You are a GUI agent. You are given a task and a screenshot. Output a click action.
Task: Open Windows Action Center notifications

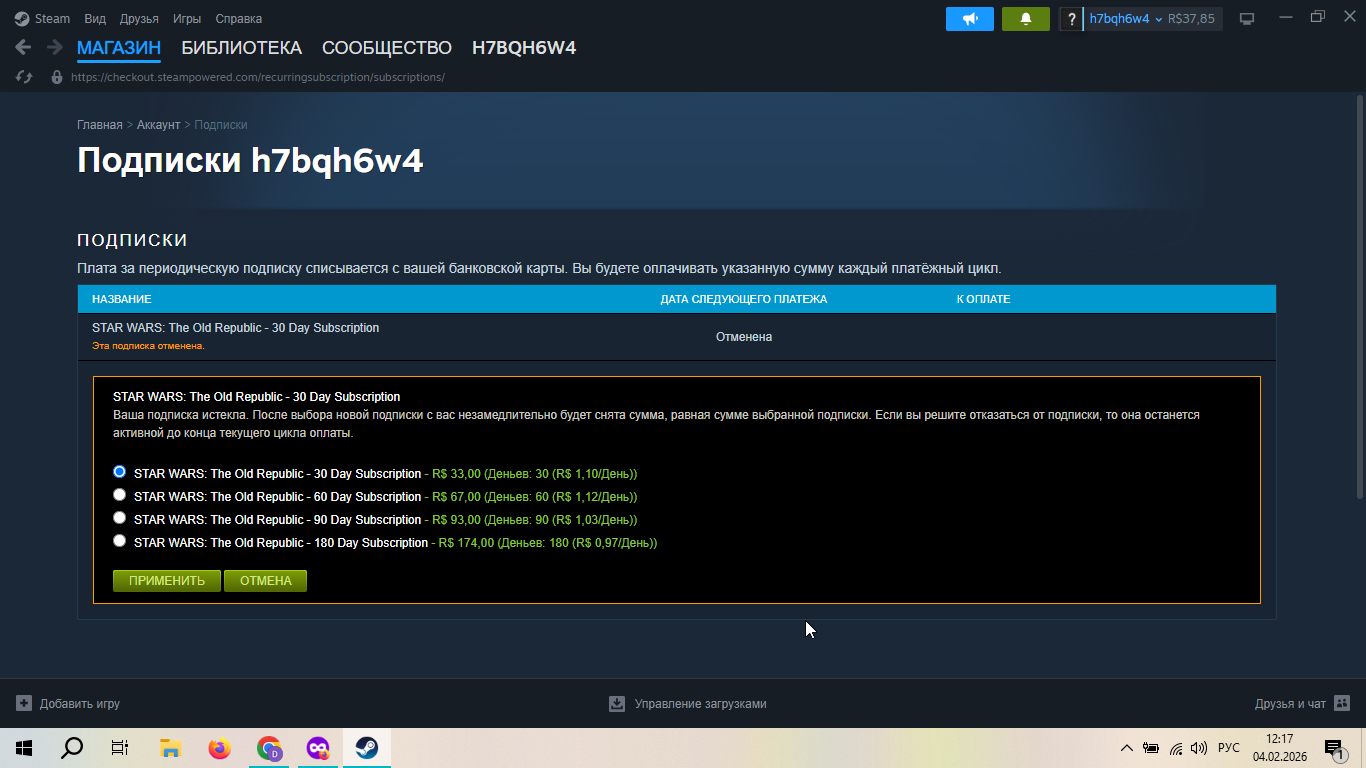pyautogui.click(x=1335, y=748)
